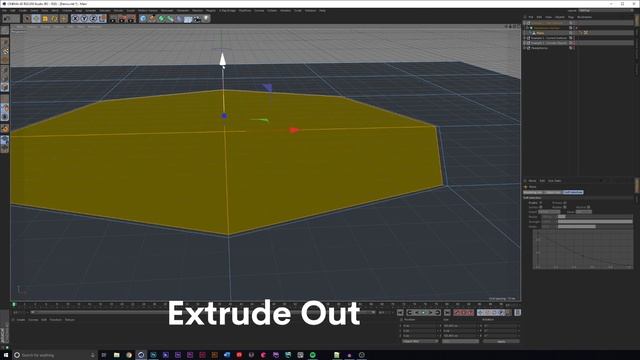Adjust the Radius slider in Soft Selection
Image resolution: width=640 pixels, height=360 pixels.
pyautogui.click(x=595, y=217)
